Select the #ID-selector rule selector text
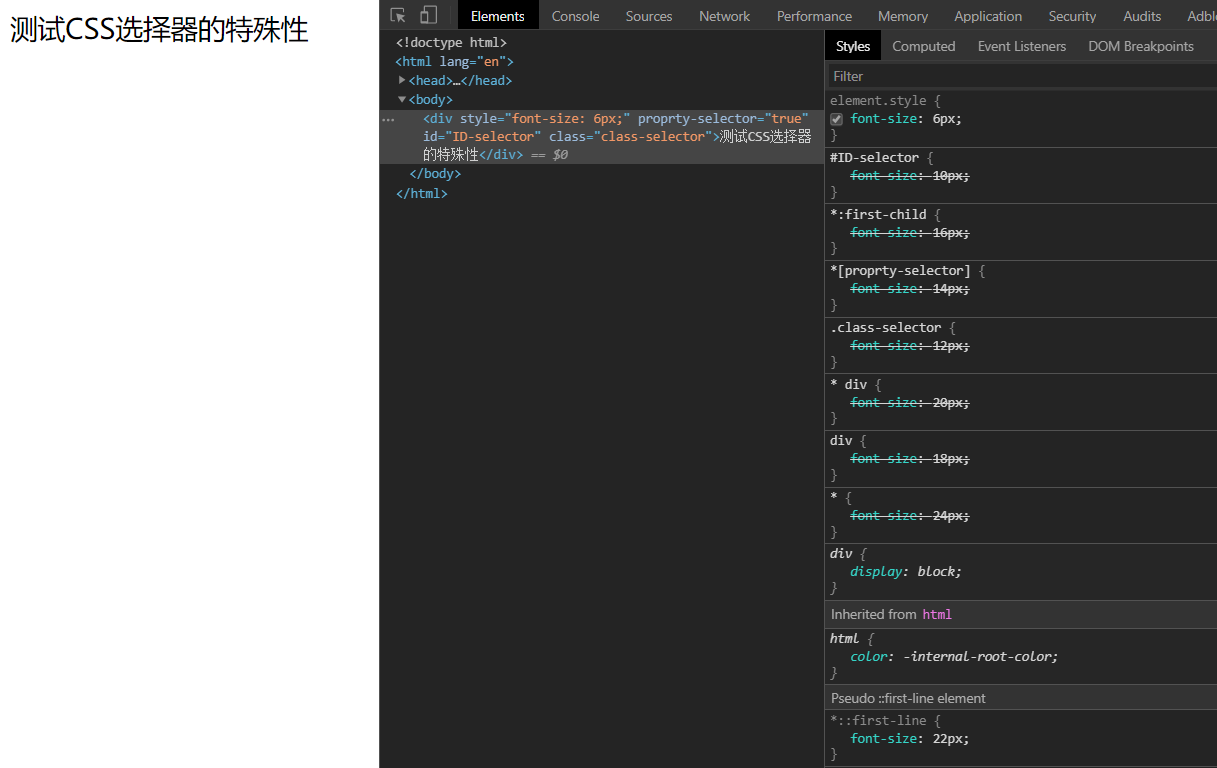 [874, 157]
